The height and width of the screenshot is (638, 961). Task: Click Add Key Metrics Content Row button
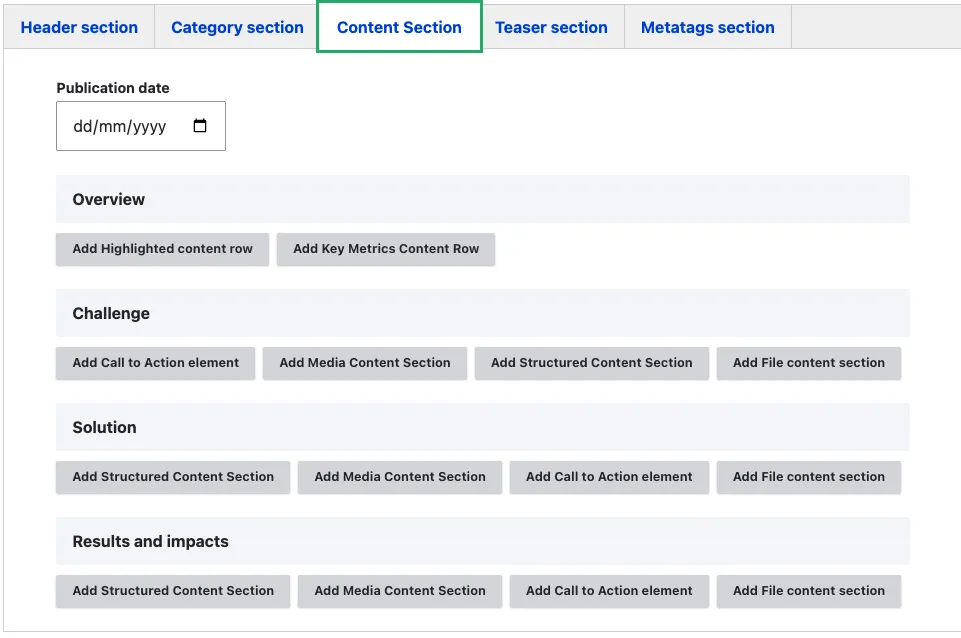tap(386, 249)
